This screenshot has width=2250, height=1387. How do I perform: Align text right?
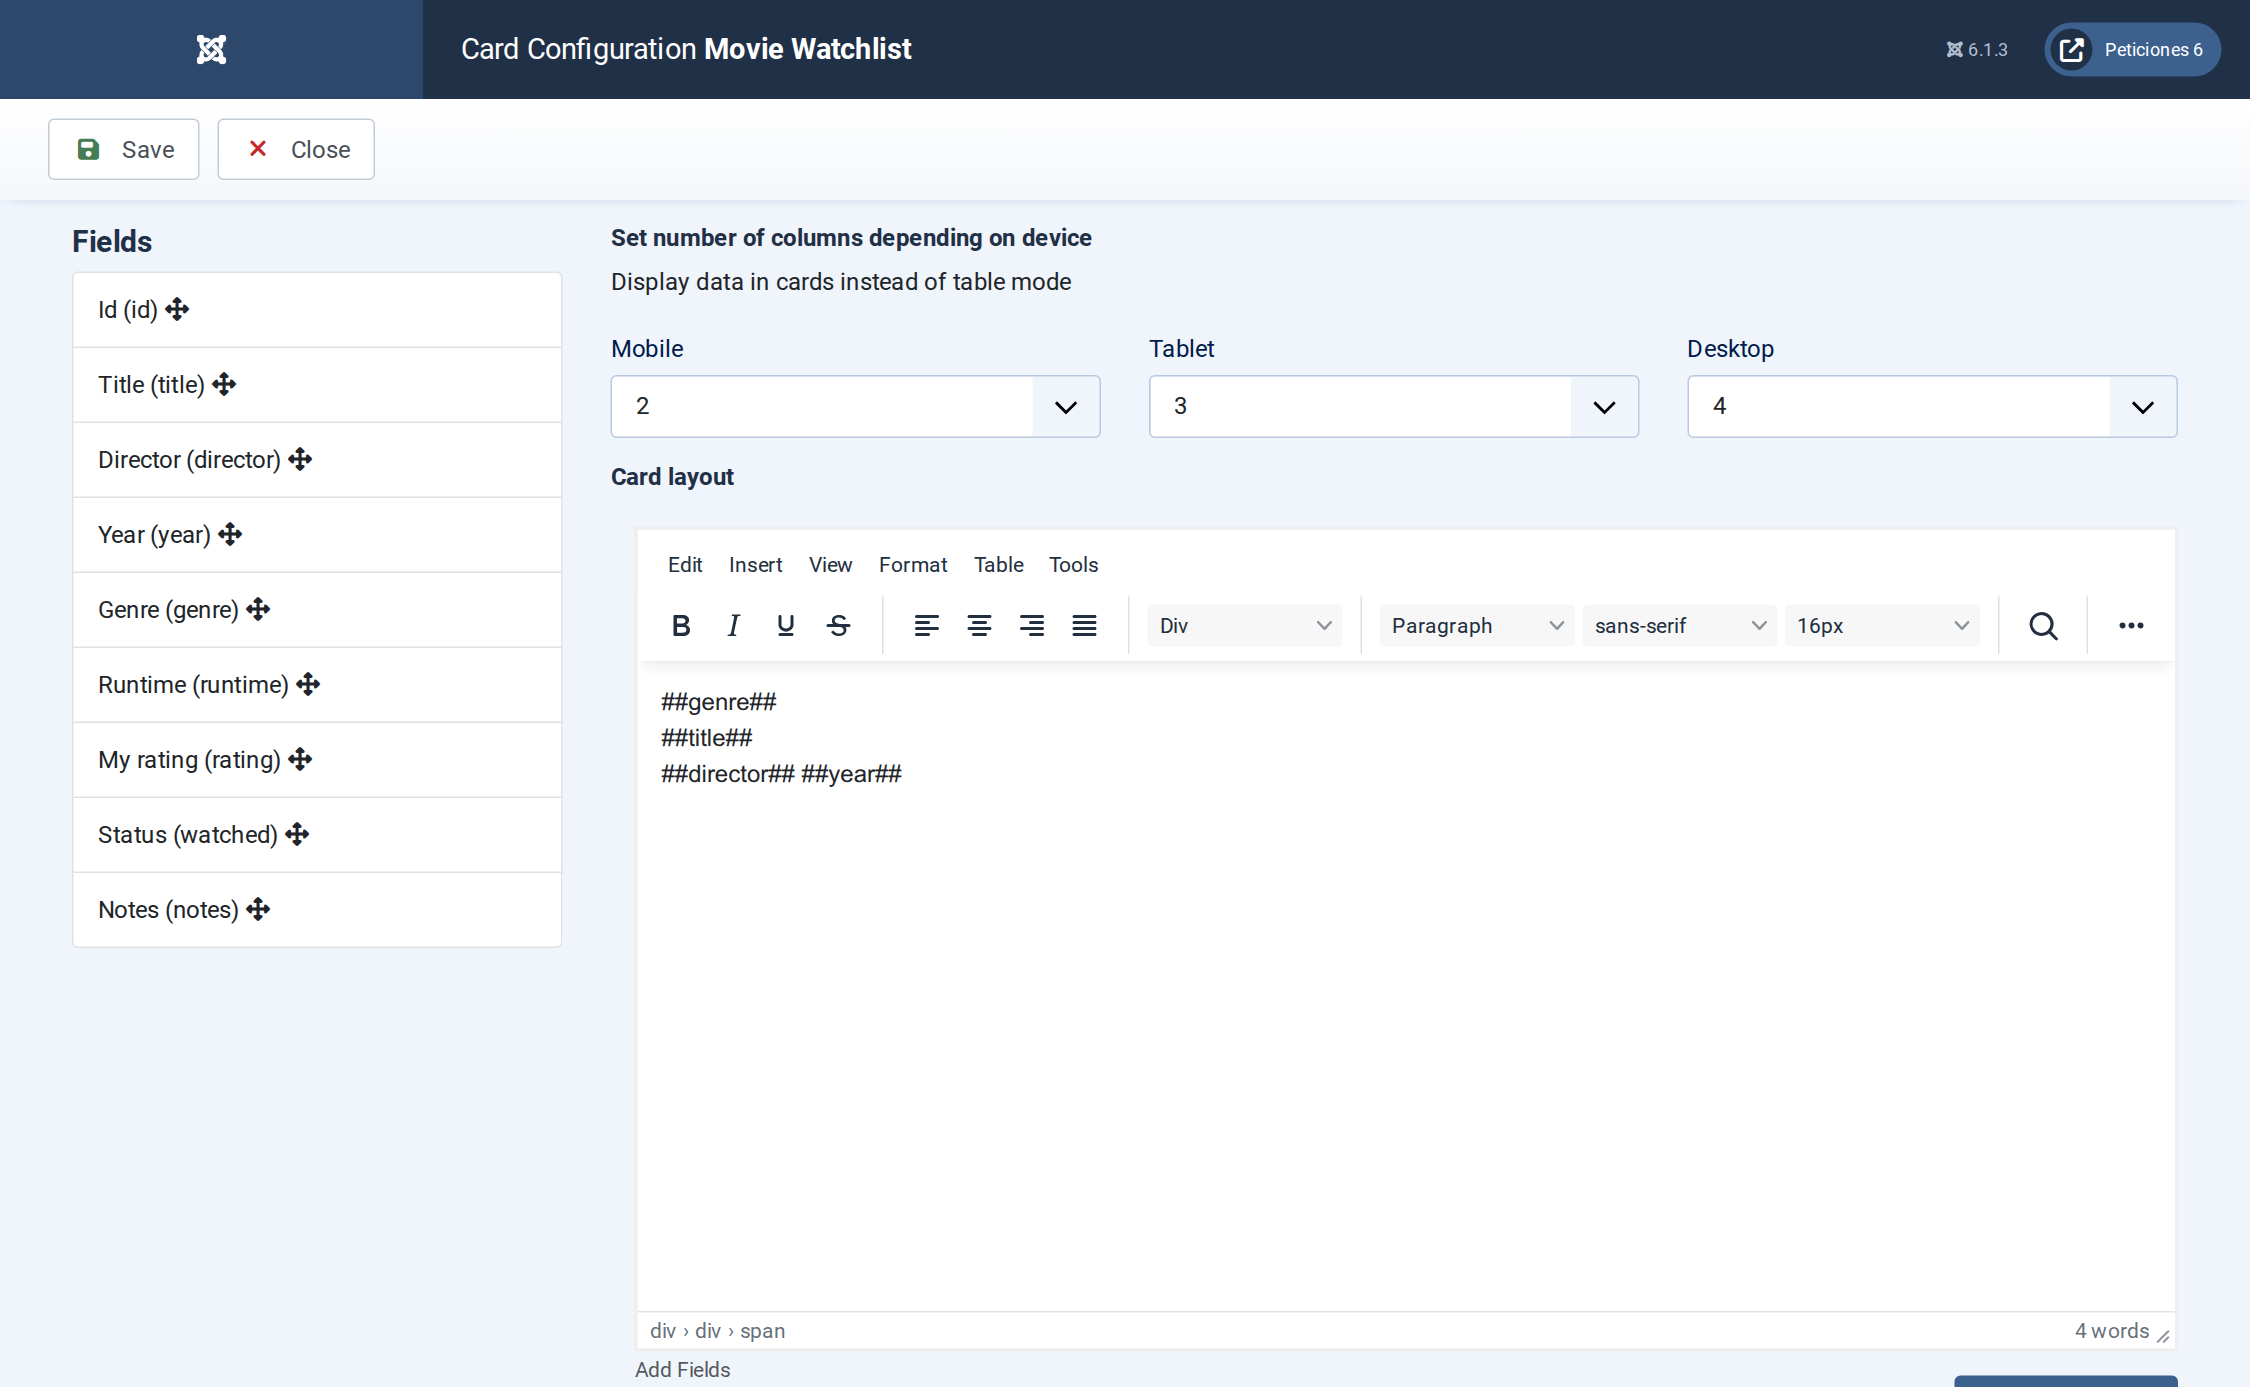(1032, 626)
